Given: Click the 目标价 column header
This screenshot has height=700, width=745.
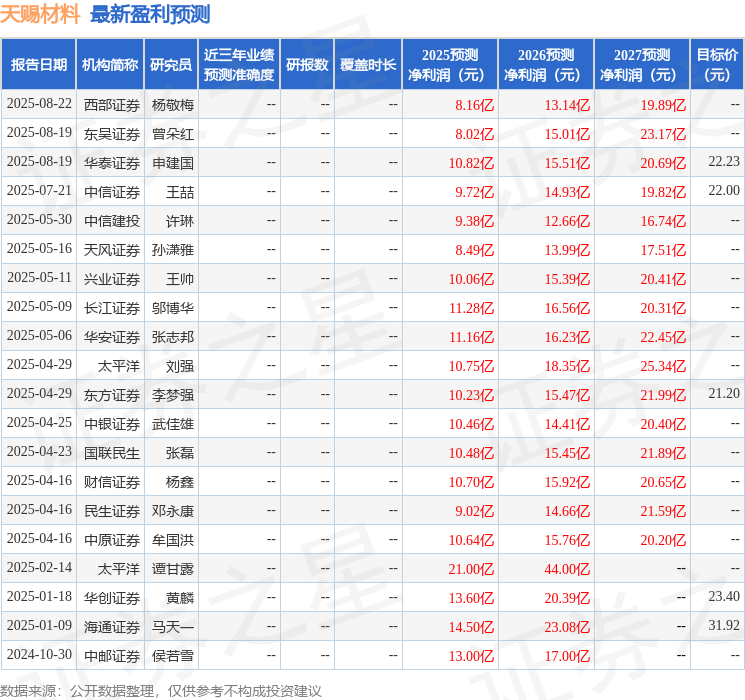Looking at the screenshot, I should pos(717,65).
